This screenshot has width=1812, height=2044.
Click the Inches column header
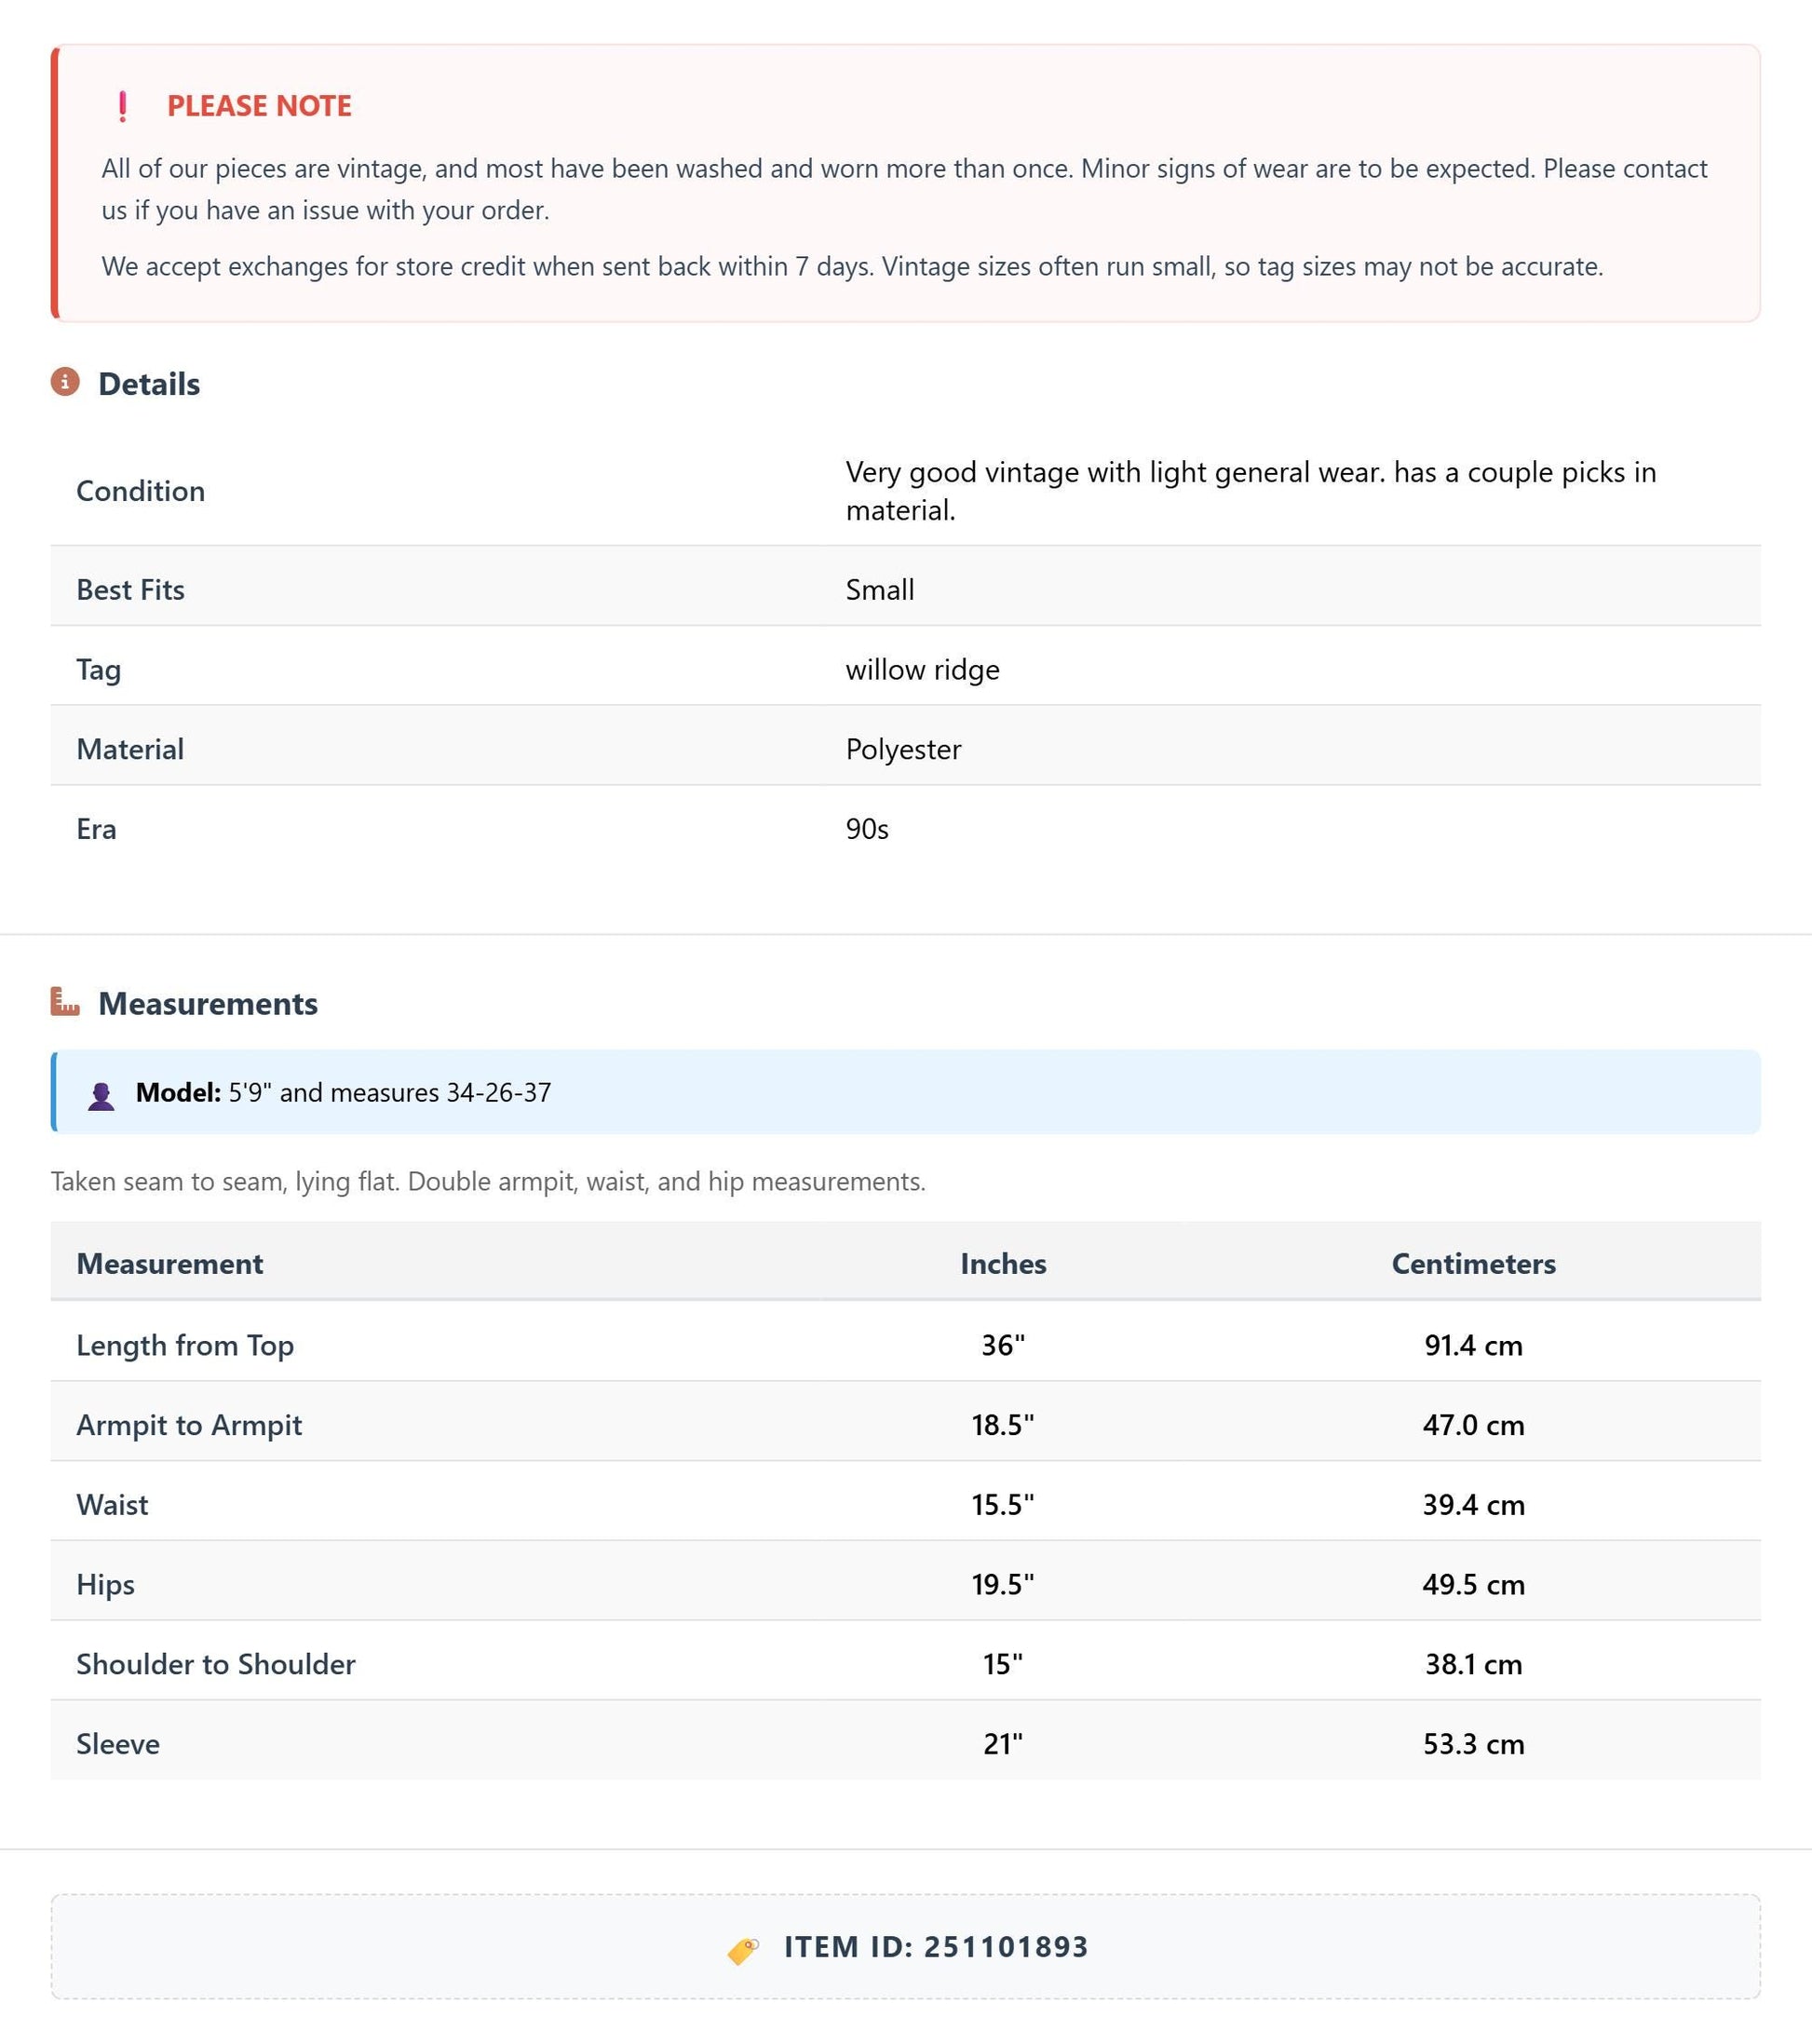pos(1003,1263)
